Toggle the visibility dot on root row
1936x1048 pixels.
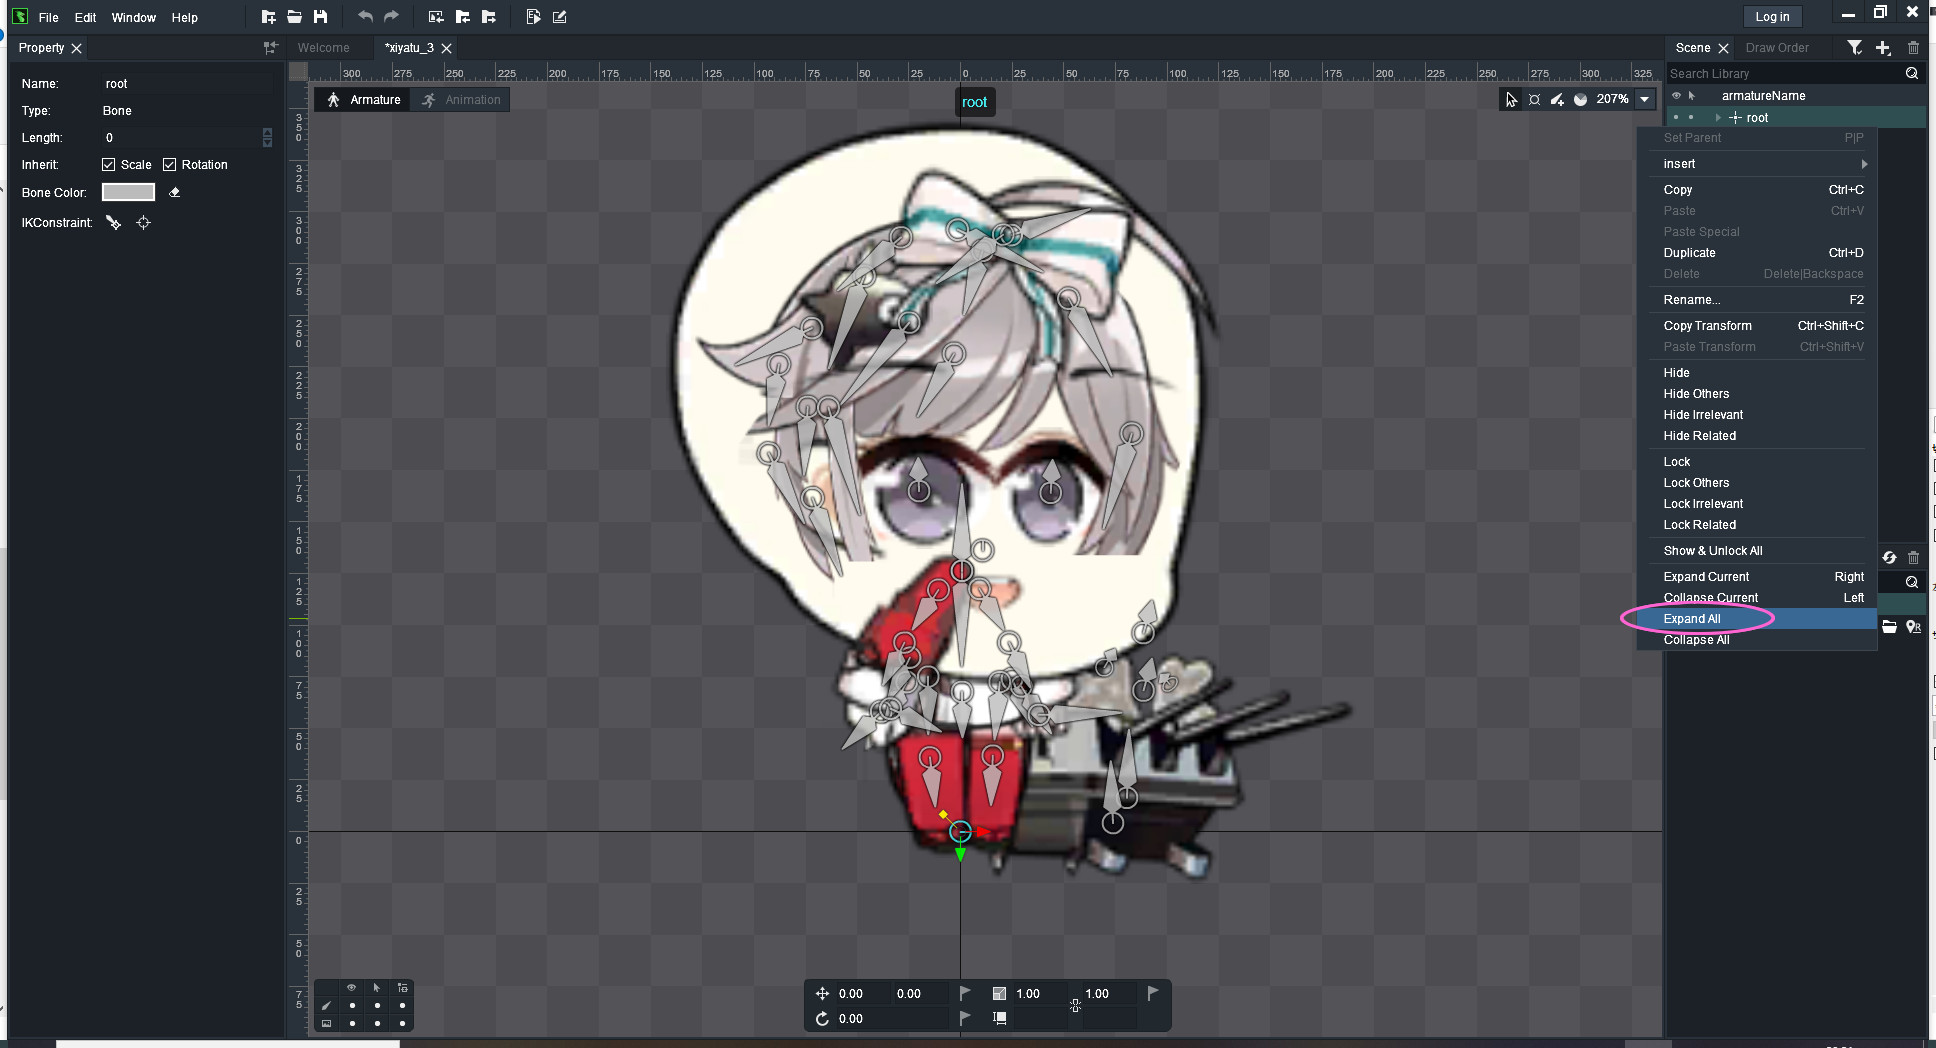pyautogui.click(x=1676, y=118)
